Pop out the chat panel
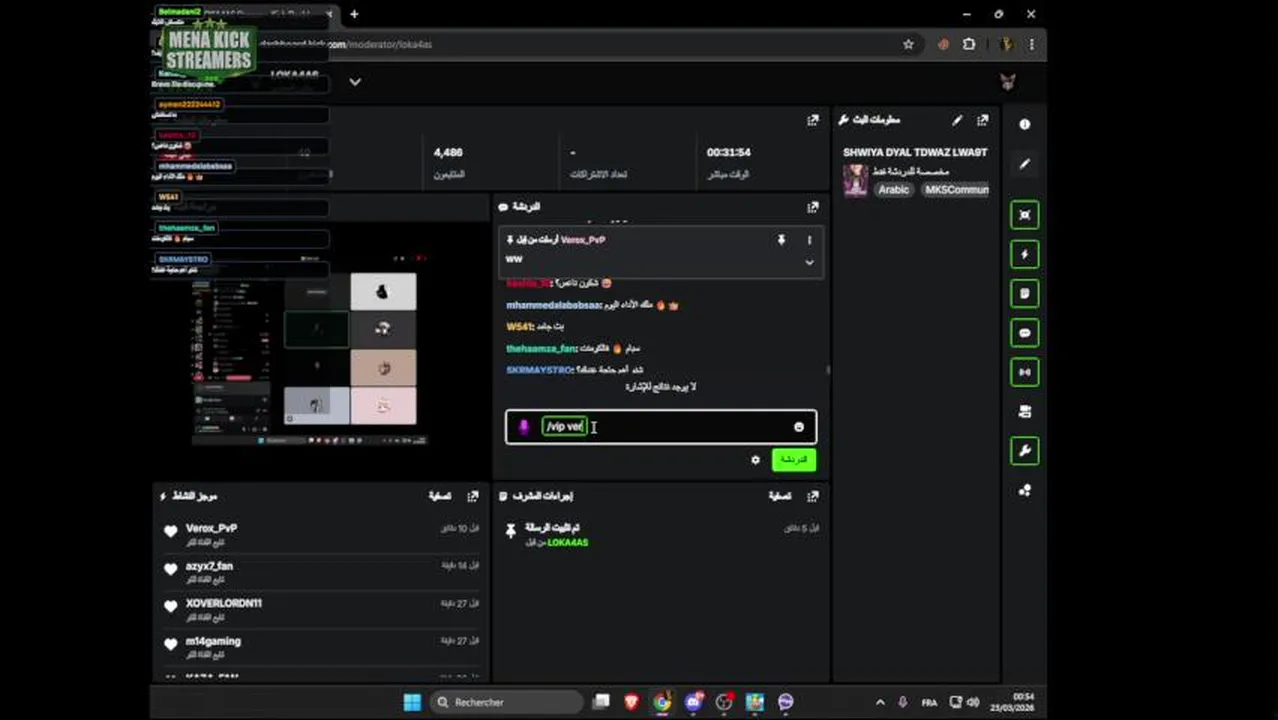The image size is (1278, 720). coord(813,207)
